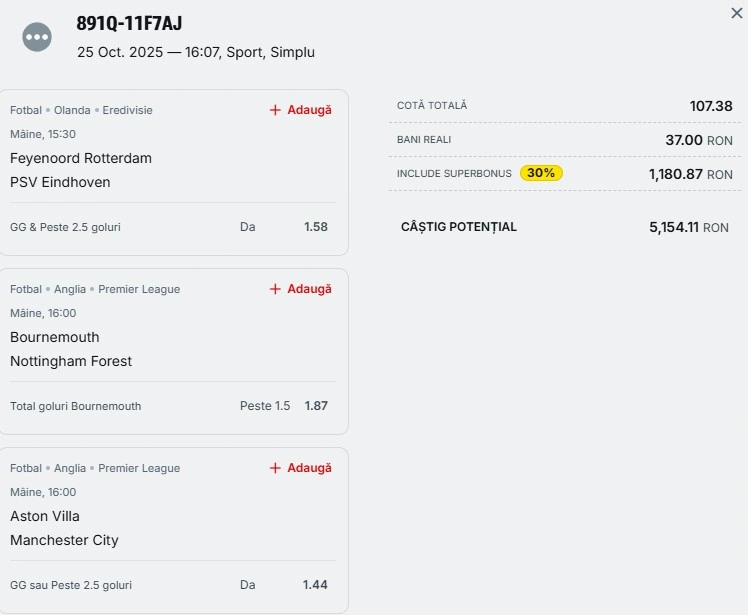Click the yellow 30% Superbonus badge
This screenshot has height=615, width=748.
(541, 173)
